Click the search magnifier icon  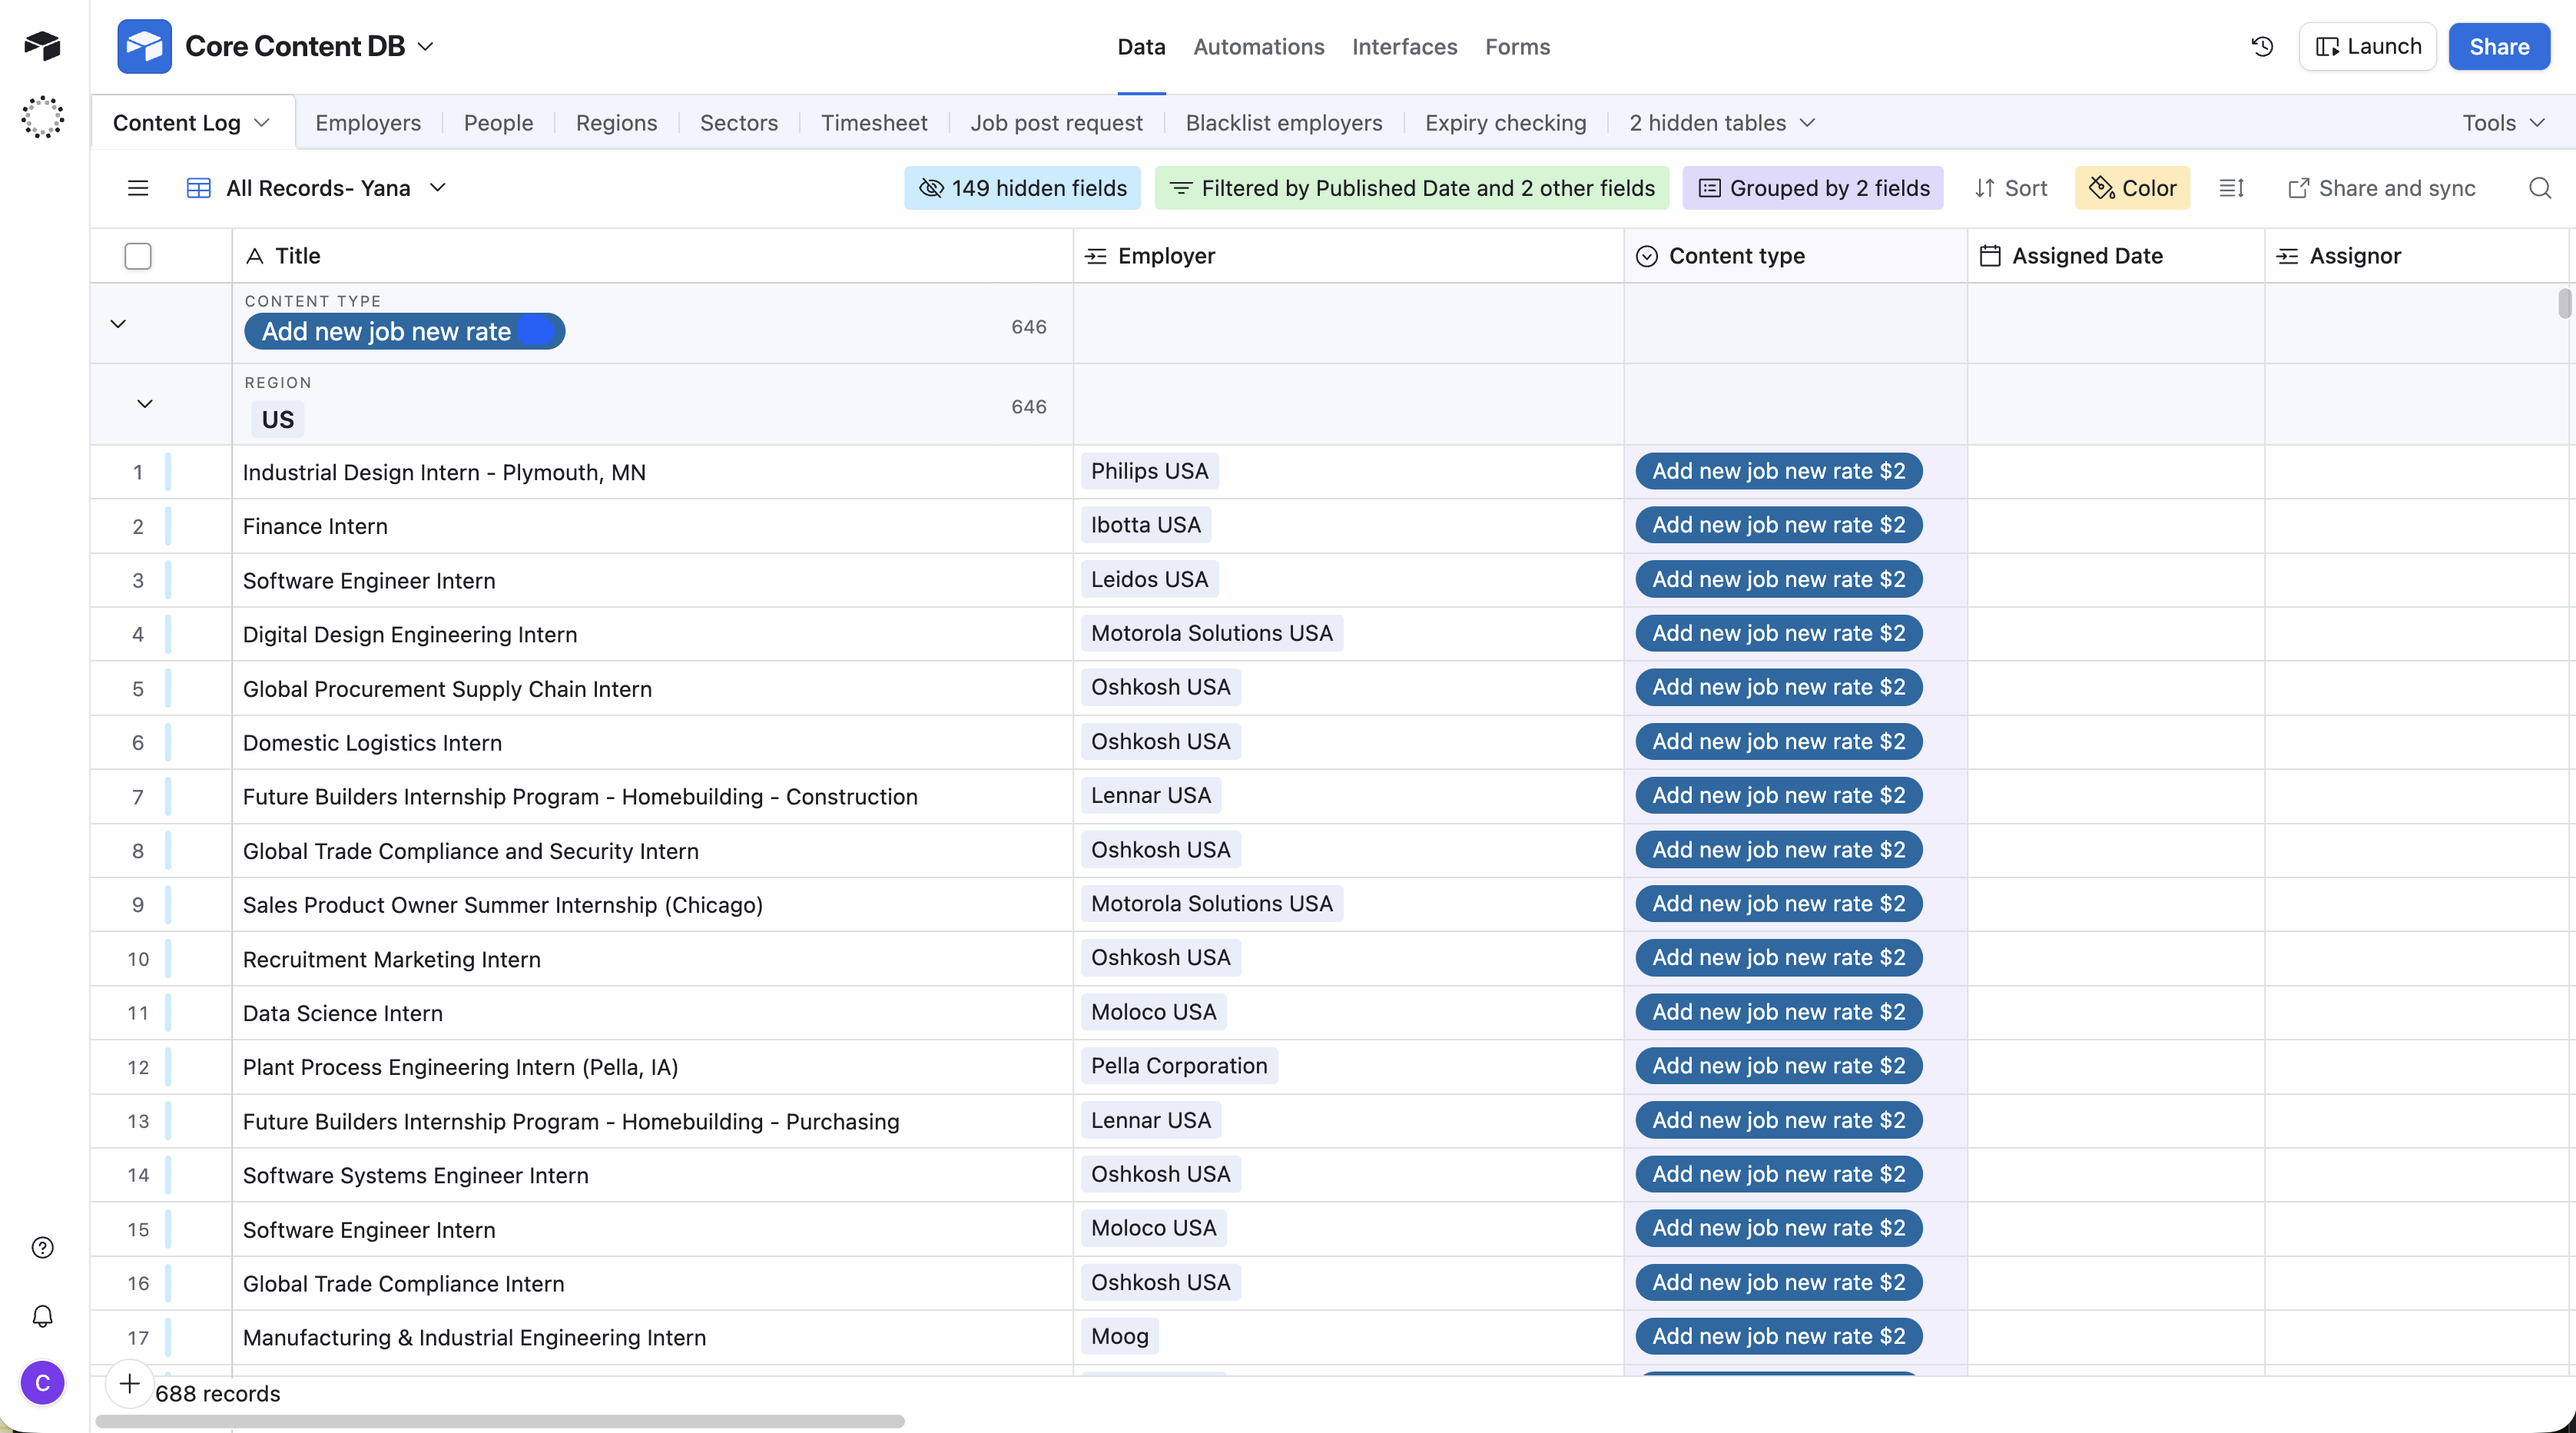coord(2540,188)
